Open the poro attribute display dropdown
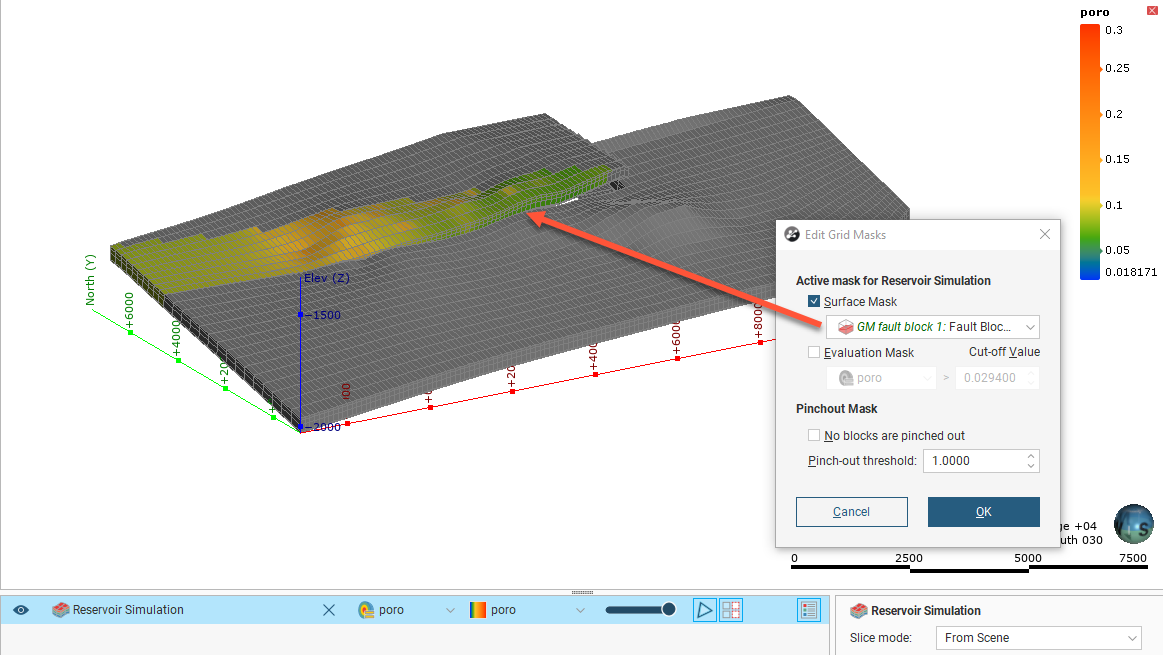This screenshot has width=1163, height=655. (x=449, y=610)
